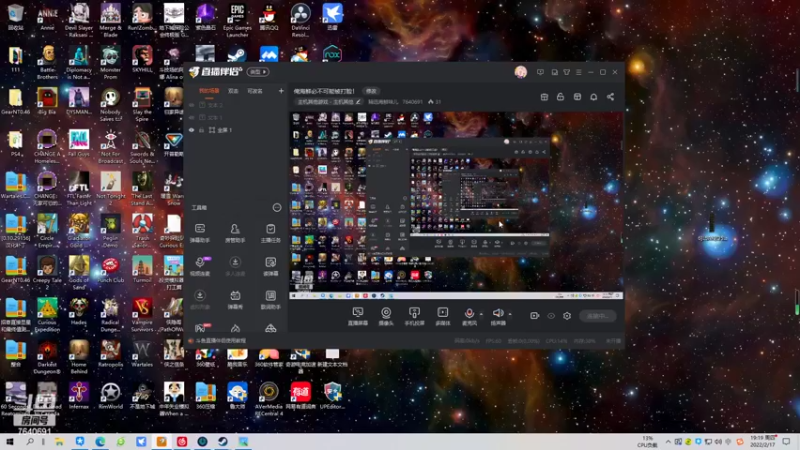800x450 pixels.
Task: Toggle the room lock icon in stream header
Action: point(560,97)
